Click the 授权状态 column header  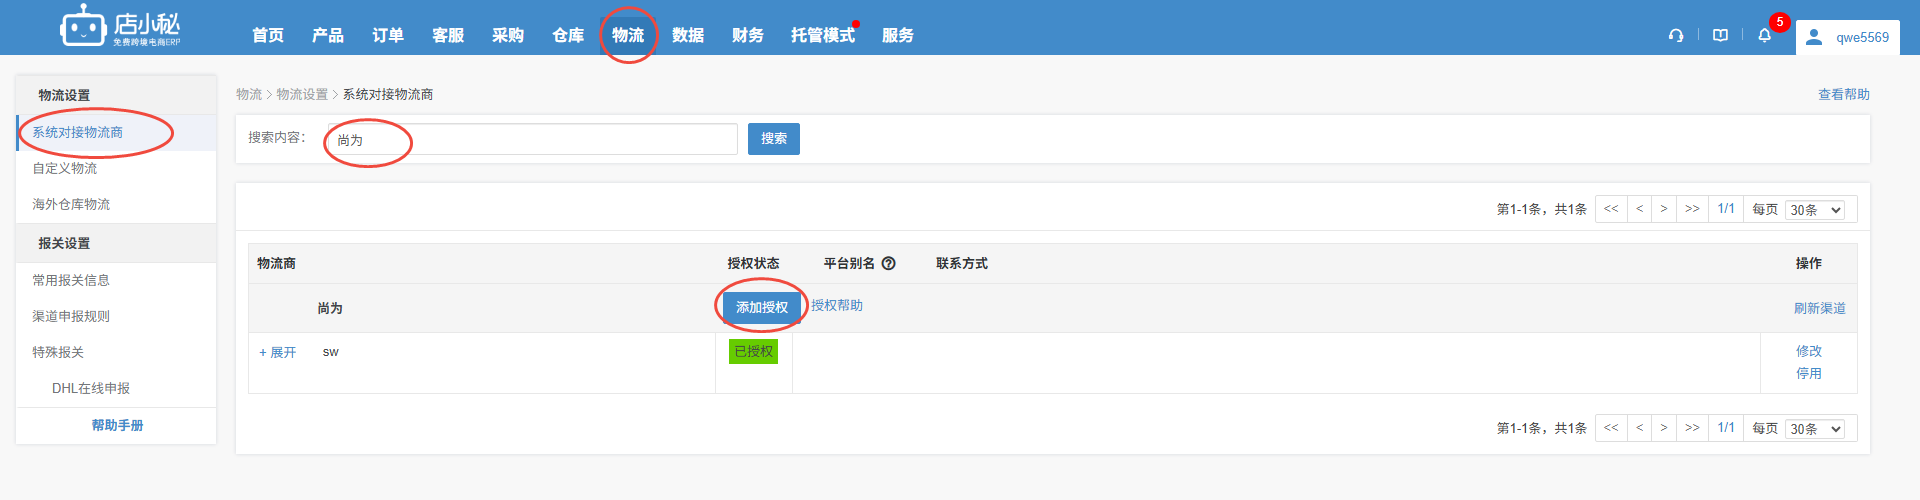pos(753,264)
